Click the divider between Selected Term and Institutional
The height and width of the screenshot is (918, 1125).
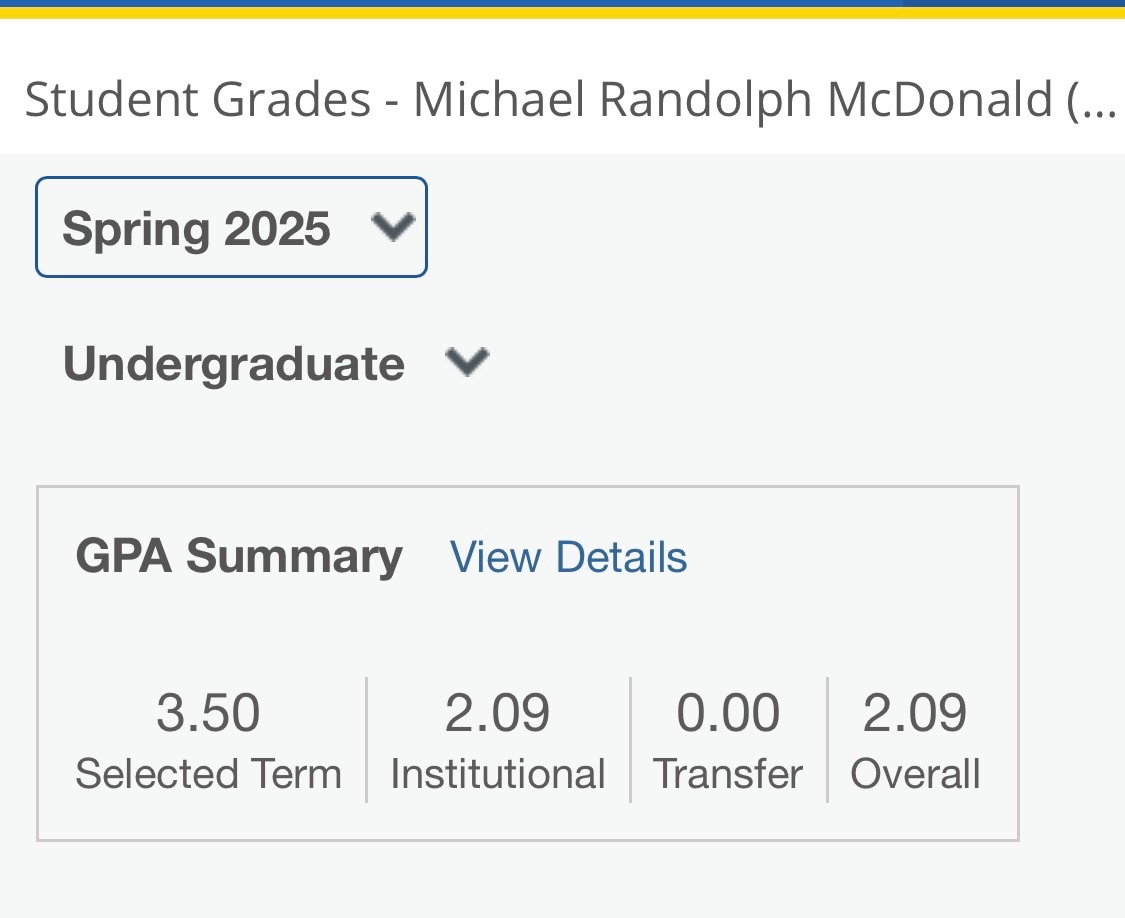(367, 740)
